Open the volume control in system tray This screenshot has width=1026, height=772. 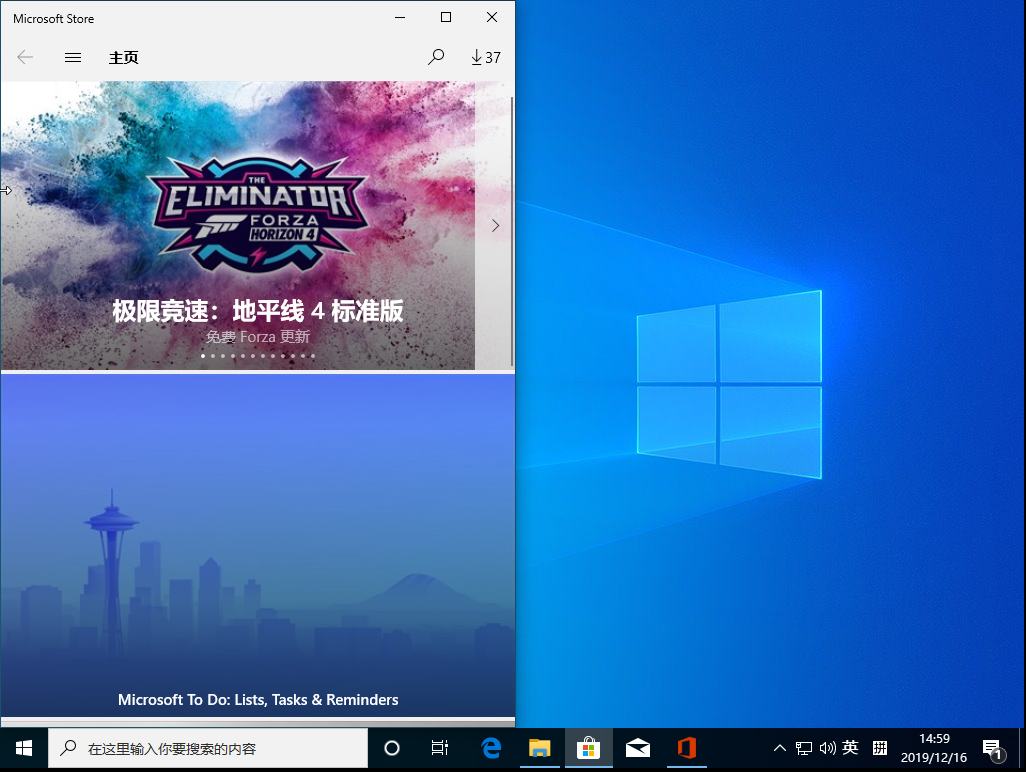(826, 747)
